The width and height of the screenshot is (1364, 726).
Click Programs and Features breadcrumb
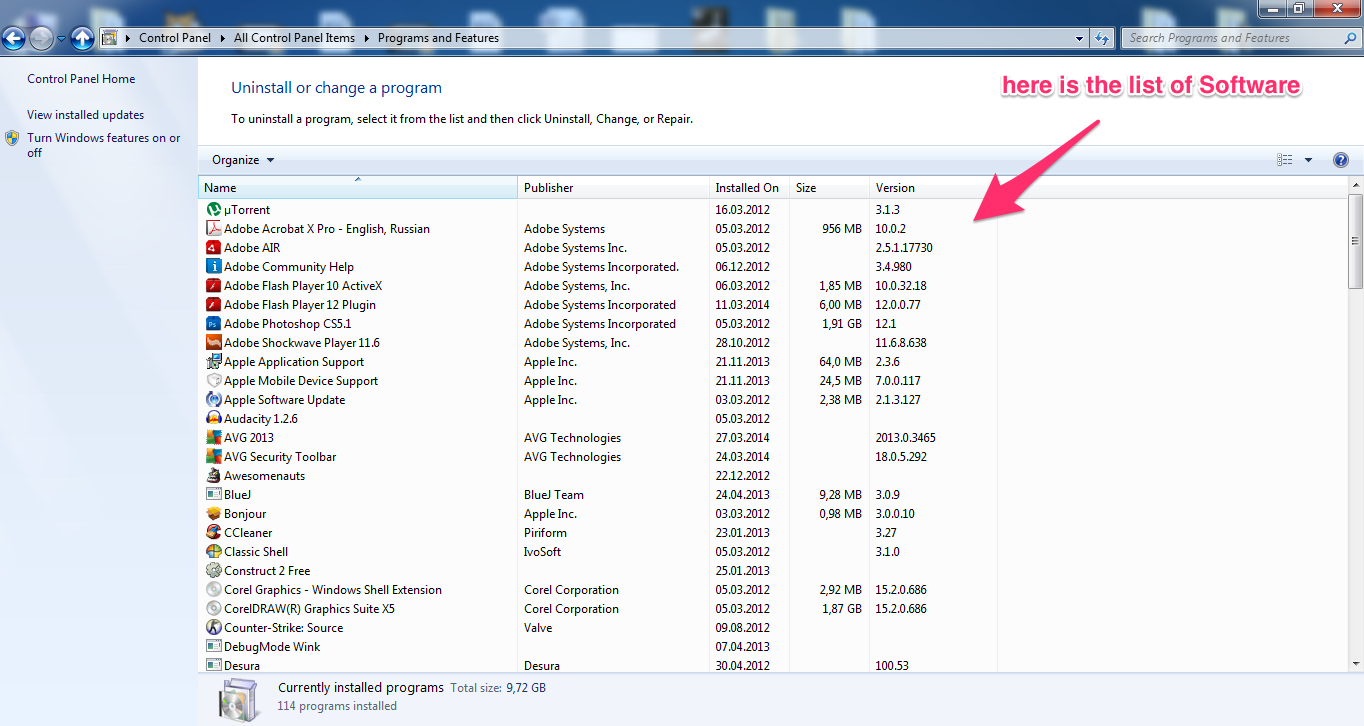pyautogui.click(x=438, y=38)
